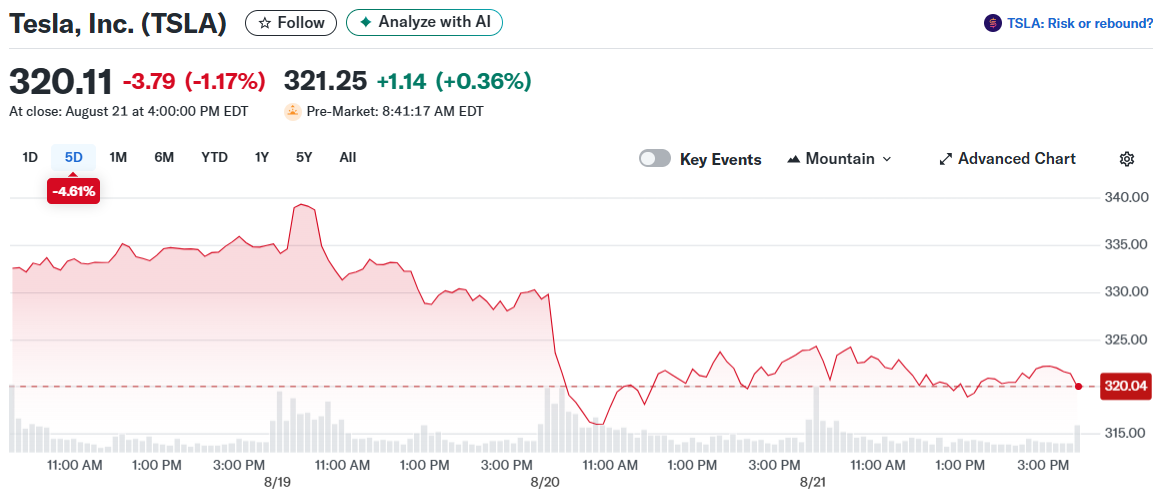
Task: Open the Mountain chart style dropdown
Action: click(840, 159)
